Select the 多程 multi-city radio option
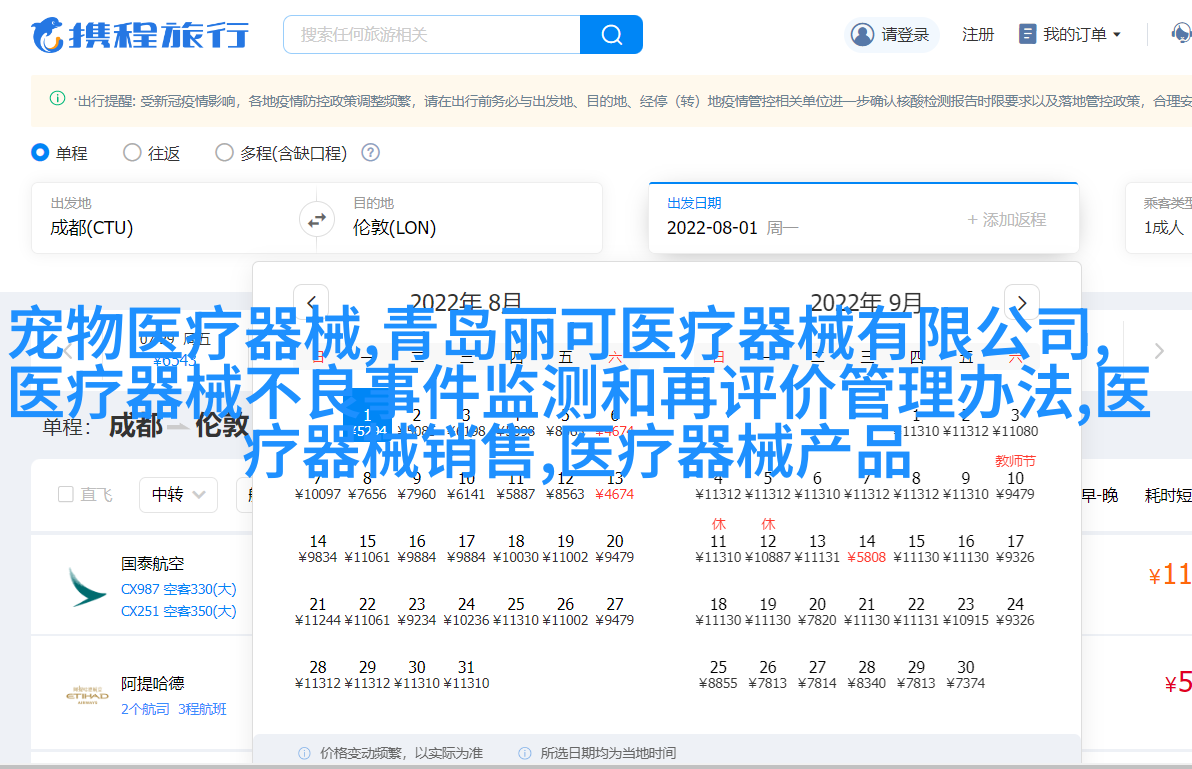Viewport: 1192px width, 769px height. click(x=224, y=153)
